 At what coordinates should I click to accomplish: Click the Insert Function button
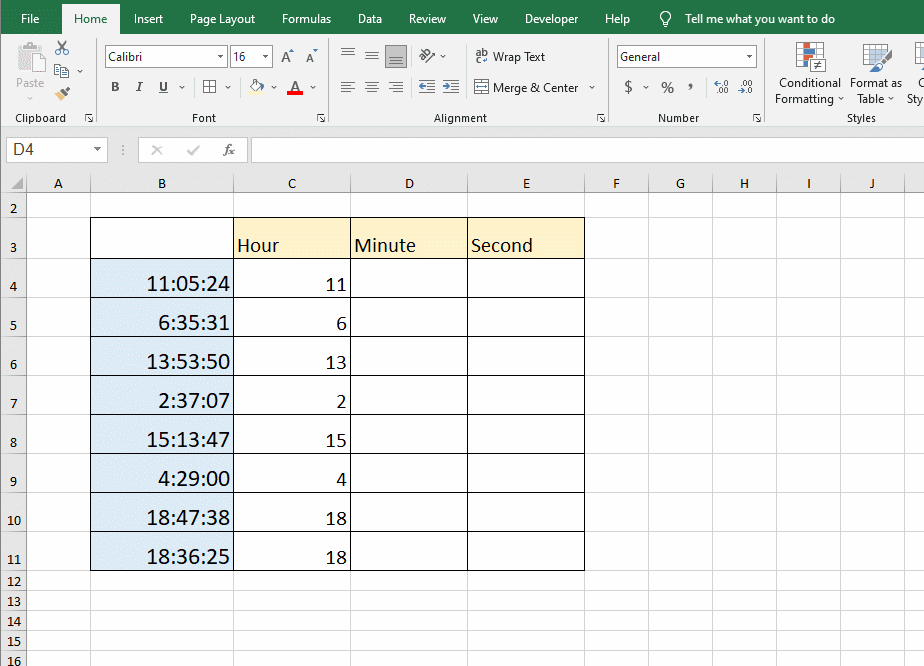(229, 149)
